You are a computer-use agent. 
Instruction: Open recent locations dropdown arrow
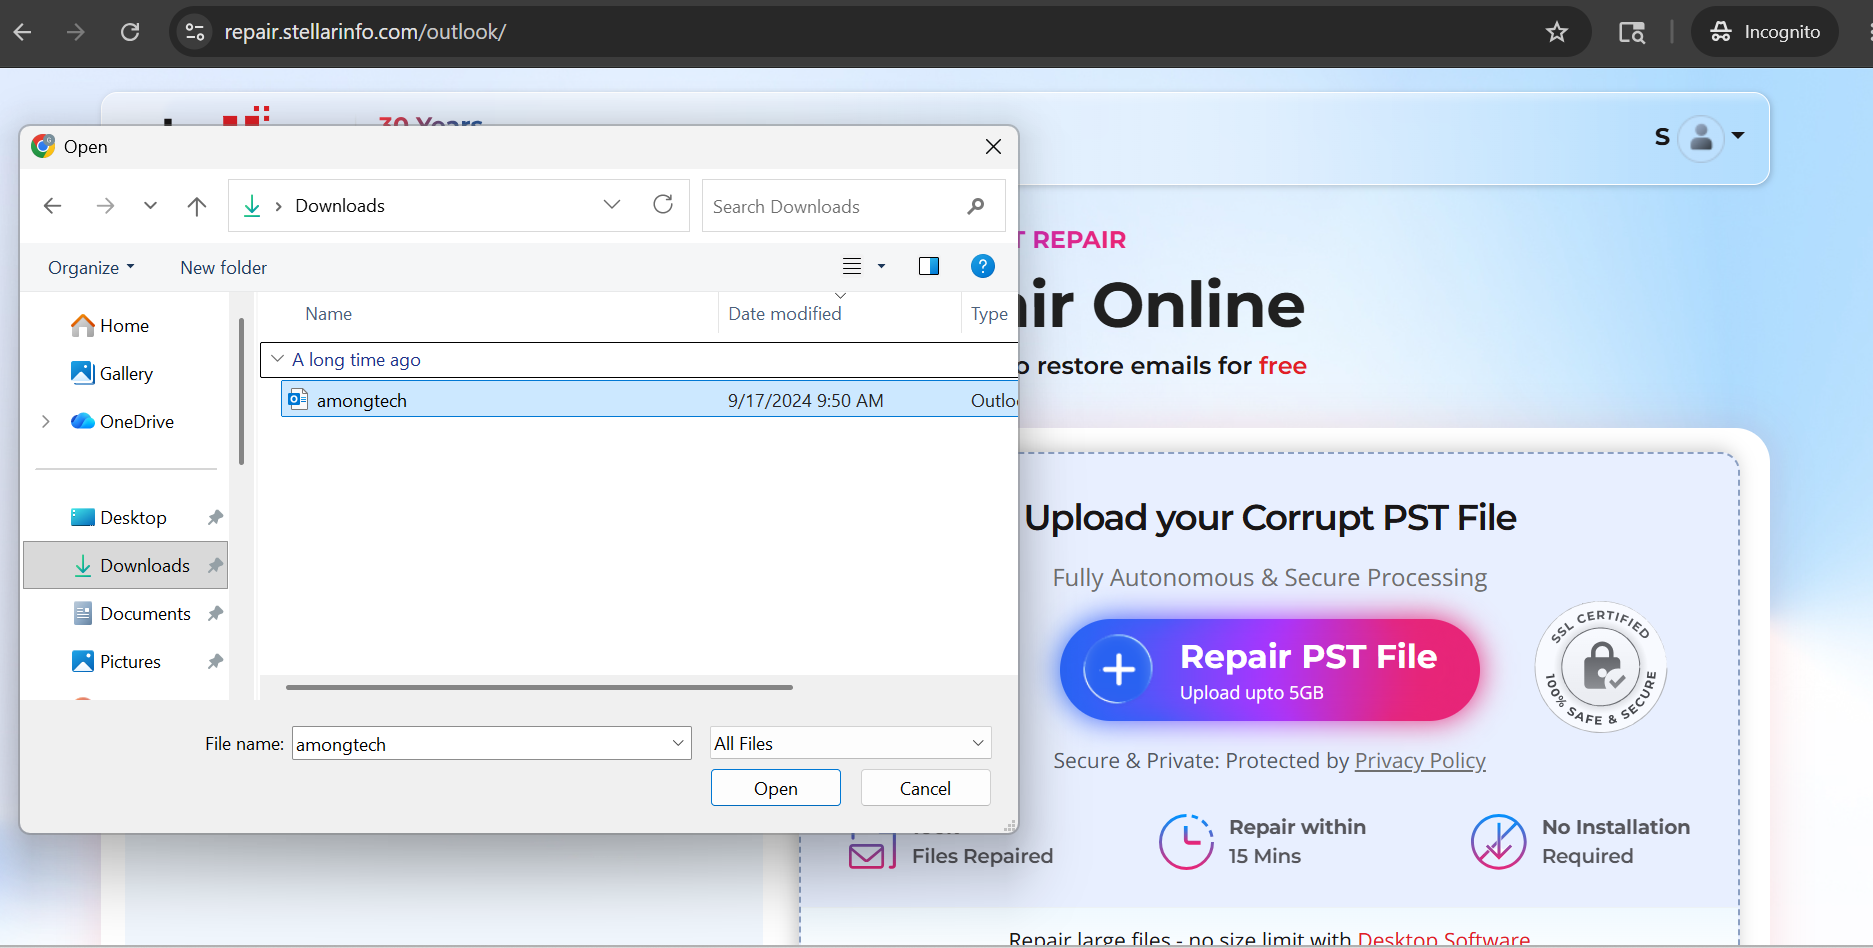coord(150,206)
